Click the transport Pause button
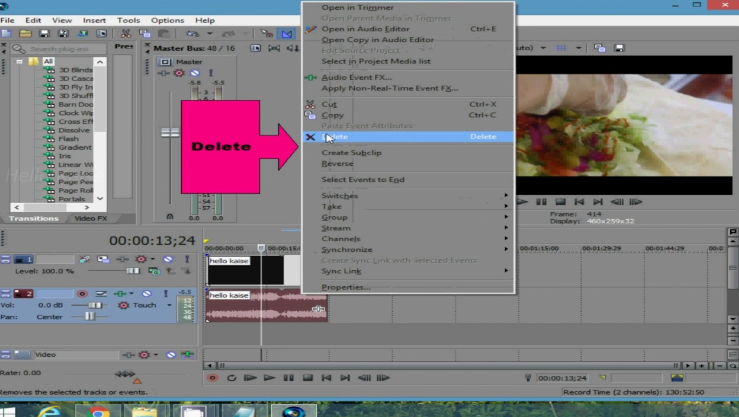The width and height of the screenshot is (739, 417). click(288, 378)
